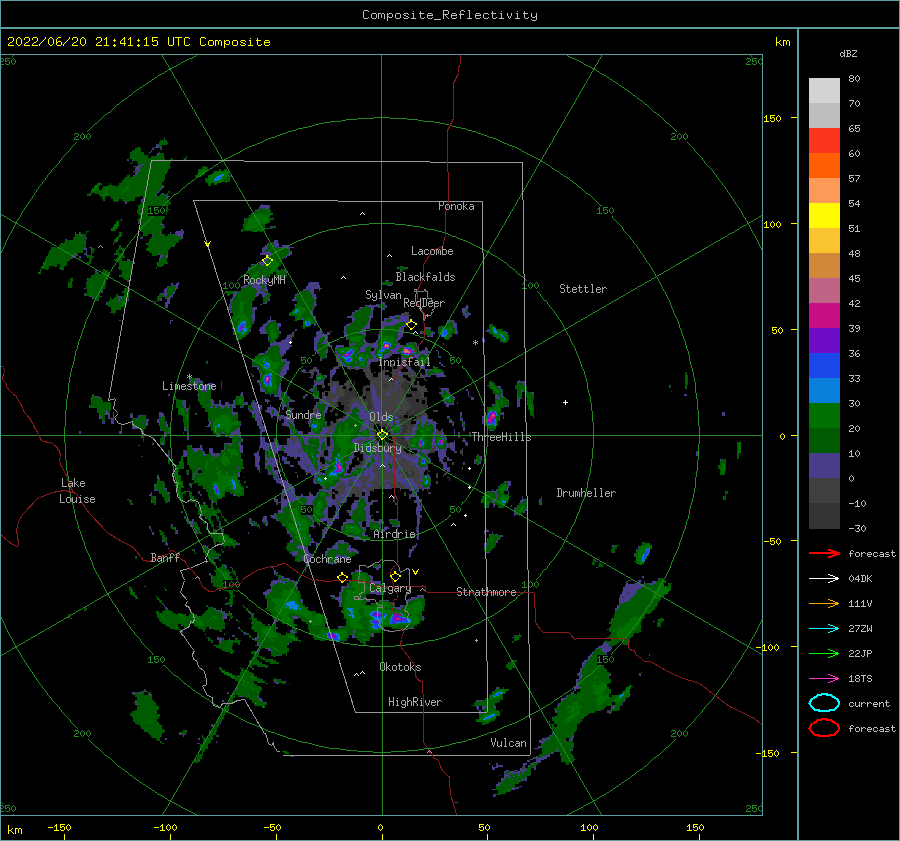
Task: Click the 04DK legend text
Action: 860,578
